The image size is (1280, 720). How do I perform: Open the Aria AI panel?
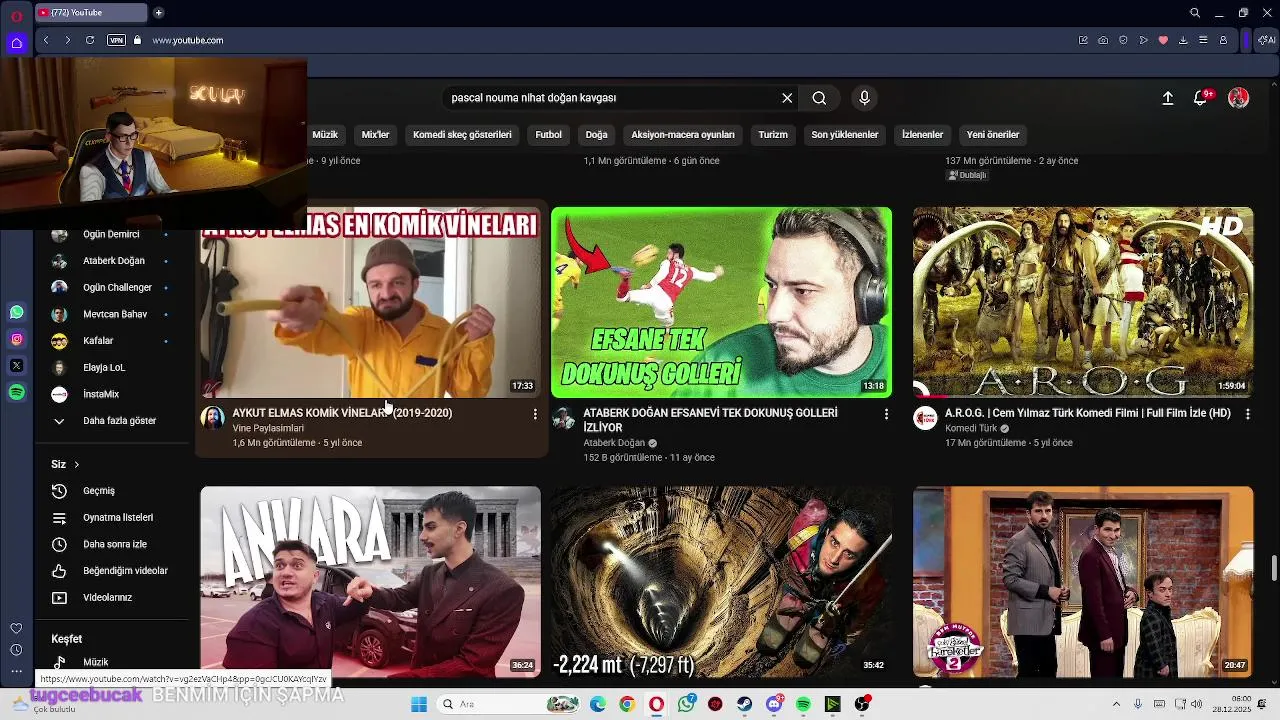pyautogui.click(x=1266, y=40)
